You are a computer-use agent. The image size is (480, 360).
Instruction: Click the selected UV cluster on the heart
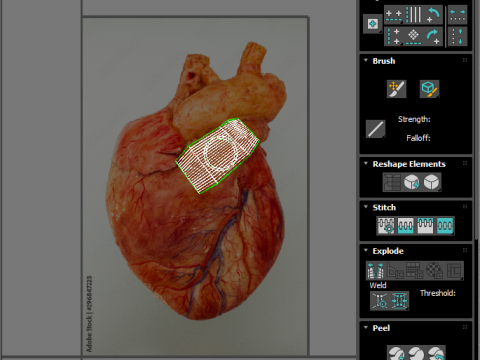pyautogui.click(x=218, y=156)
